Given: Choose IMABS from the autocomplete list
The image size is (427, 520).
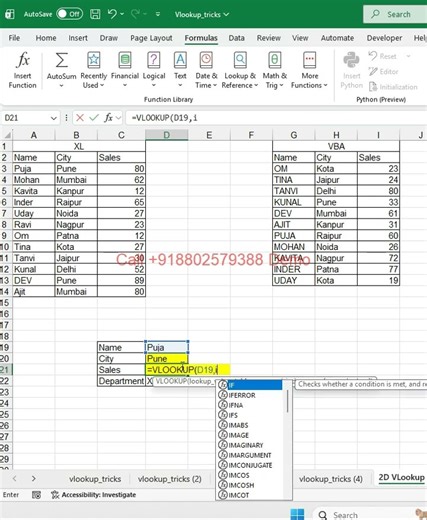Looking at the screenshot, I should click(x=250, y=425).
